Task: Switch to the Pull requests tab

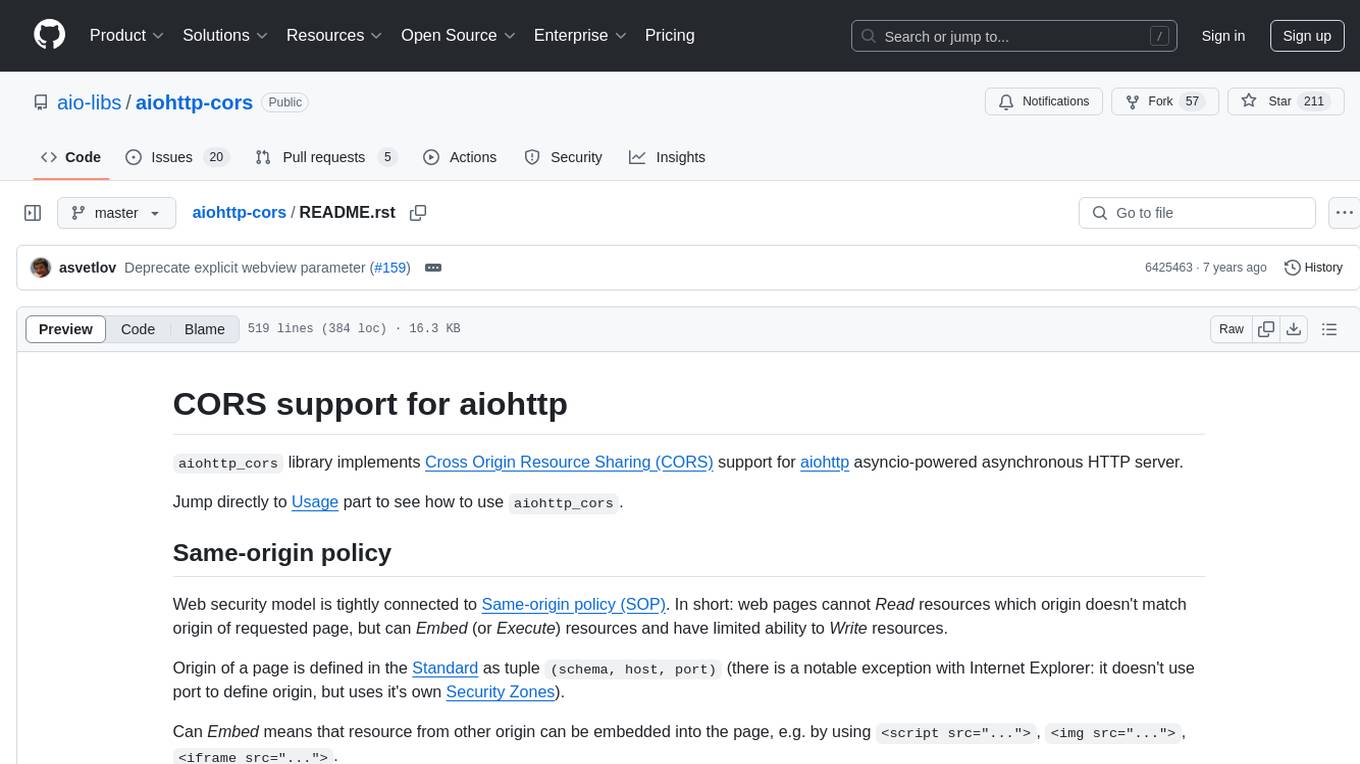Action: pyautogui.click(x=326, y=157)
